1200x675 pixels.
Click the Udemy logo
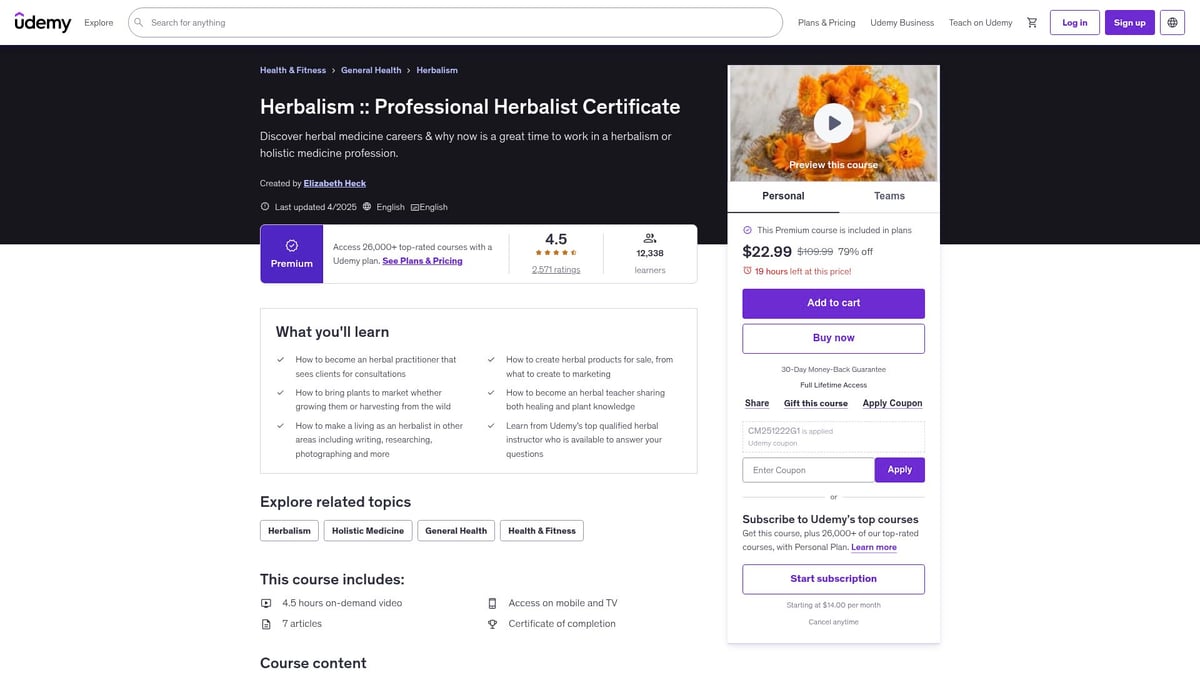click(x=43, y=21)
